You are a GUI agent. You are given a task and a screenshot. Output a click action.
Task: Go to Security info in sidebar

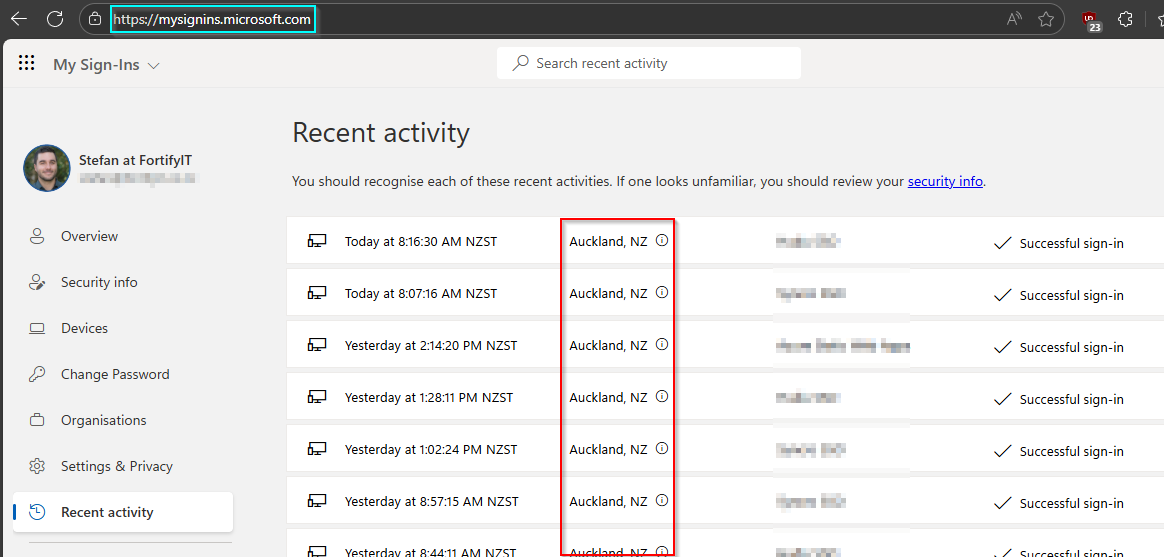pyautogui.click(x=99, y=282)
